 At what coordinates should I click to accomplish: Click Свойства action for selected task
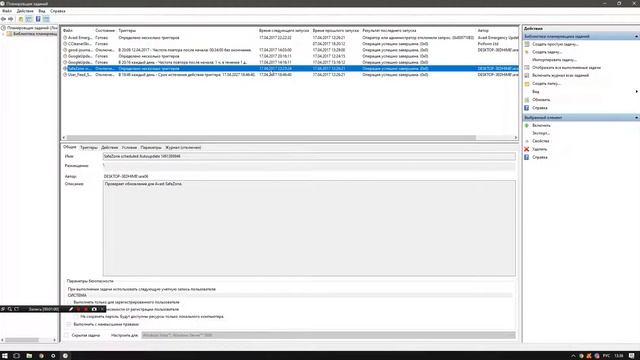coord(540,141)
